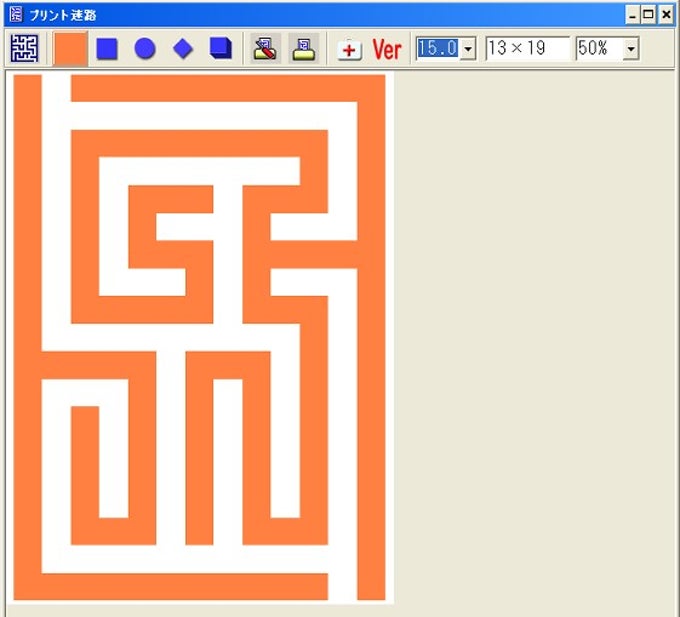The image size is (680, 617).
Task: Choose the blue circle shape
Action: pyautogui.click(x=145, y=48)
